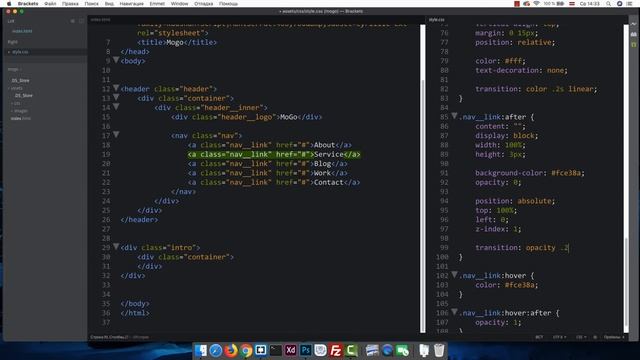
Task: Open the spaces indentation setting in status bar
Action: pos(614,337)
